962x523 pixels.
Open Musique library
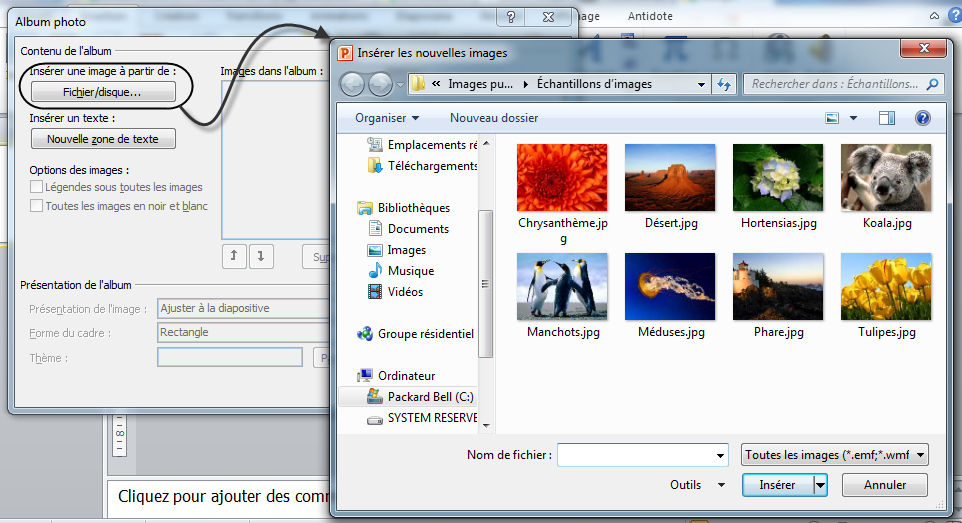[401, 271]
